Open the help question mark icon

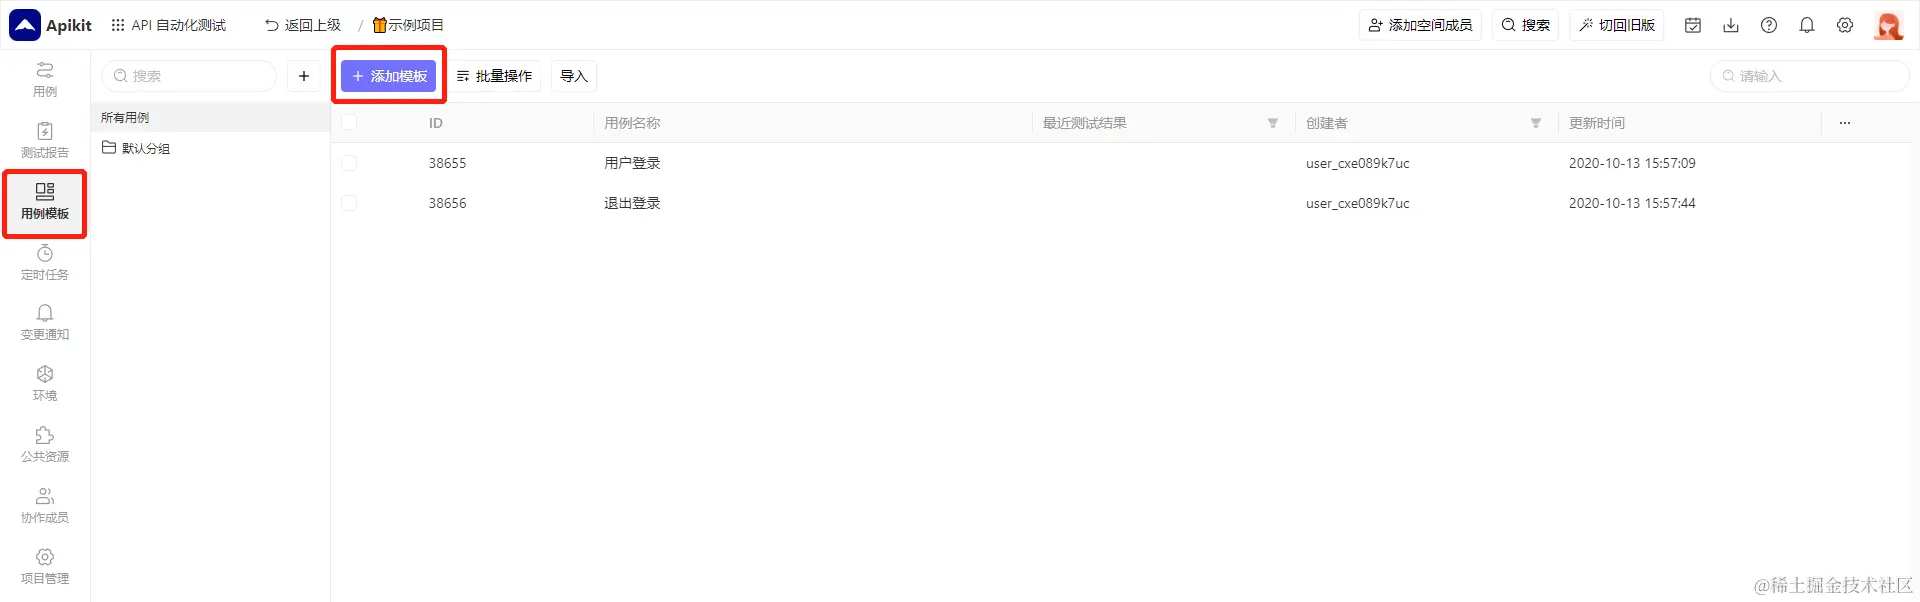pos(1769,25)
